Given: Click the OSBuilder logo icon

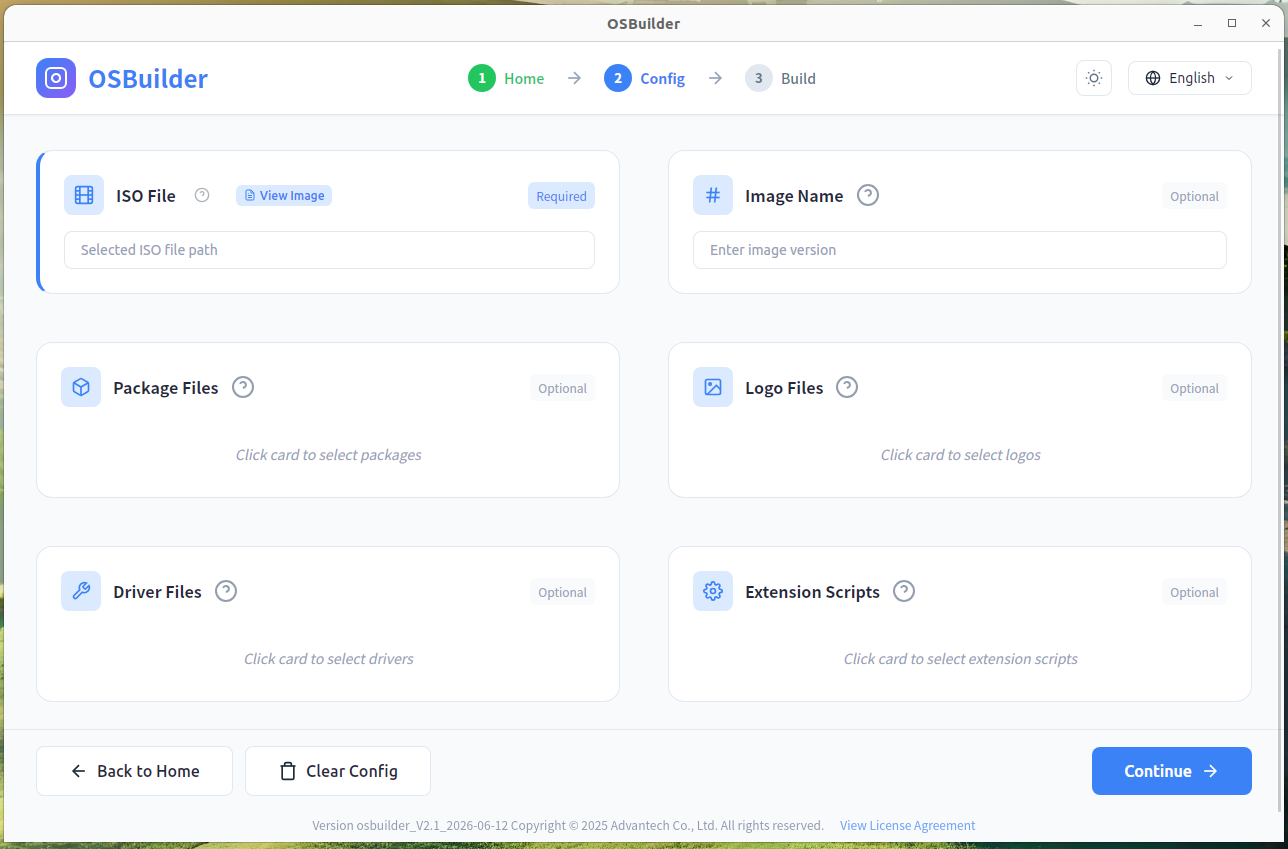Looking at the screenshot, I should click(56, 78).
